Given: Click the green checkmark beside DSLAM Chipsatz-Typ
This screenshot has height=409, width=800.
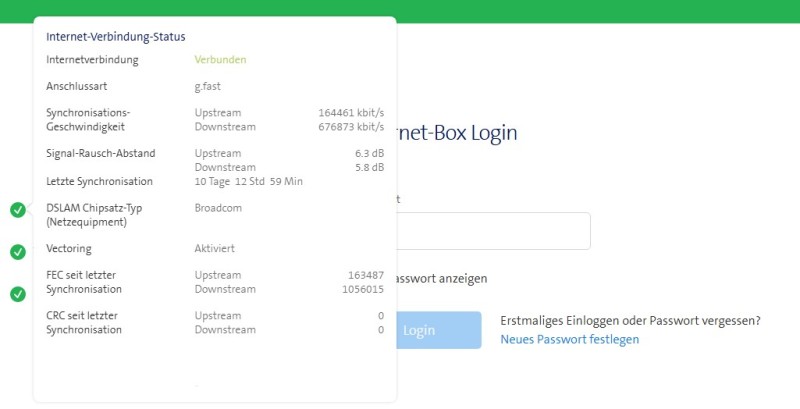Looking at the screenshot, I should tap(18, 209).
